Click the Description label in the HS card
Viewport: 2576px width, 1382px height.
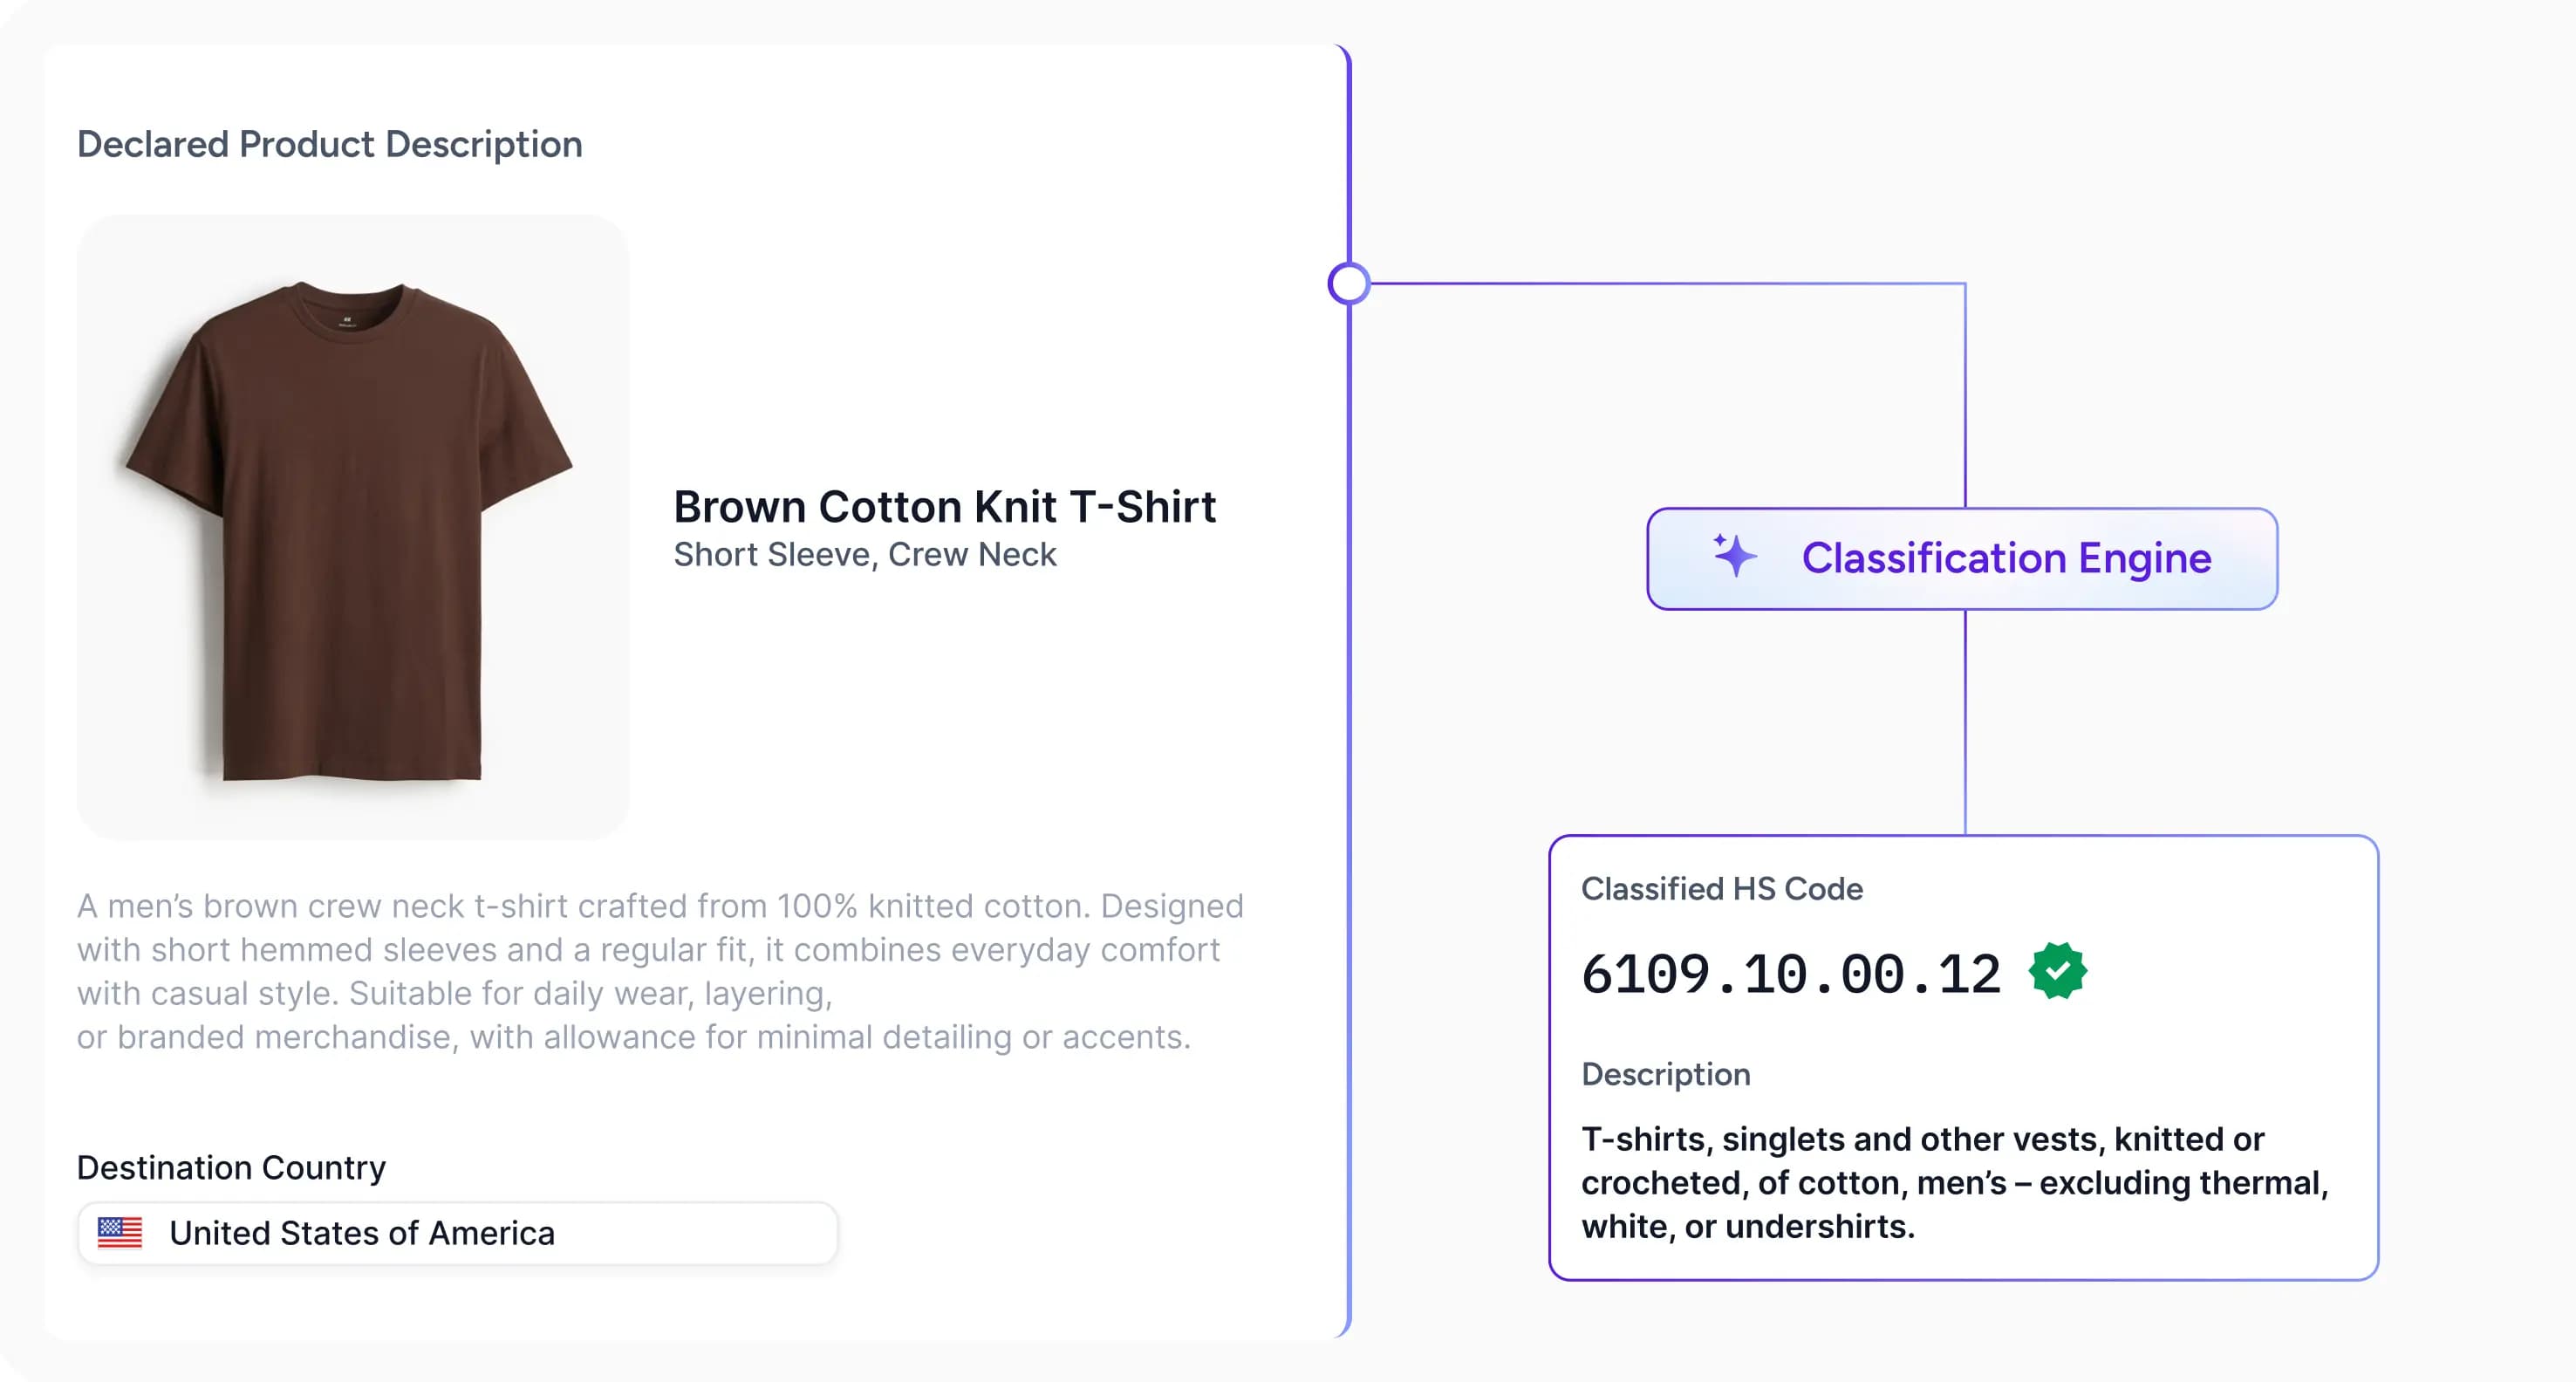[1665, 1074]
